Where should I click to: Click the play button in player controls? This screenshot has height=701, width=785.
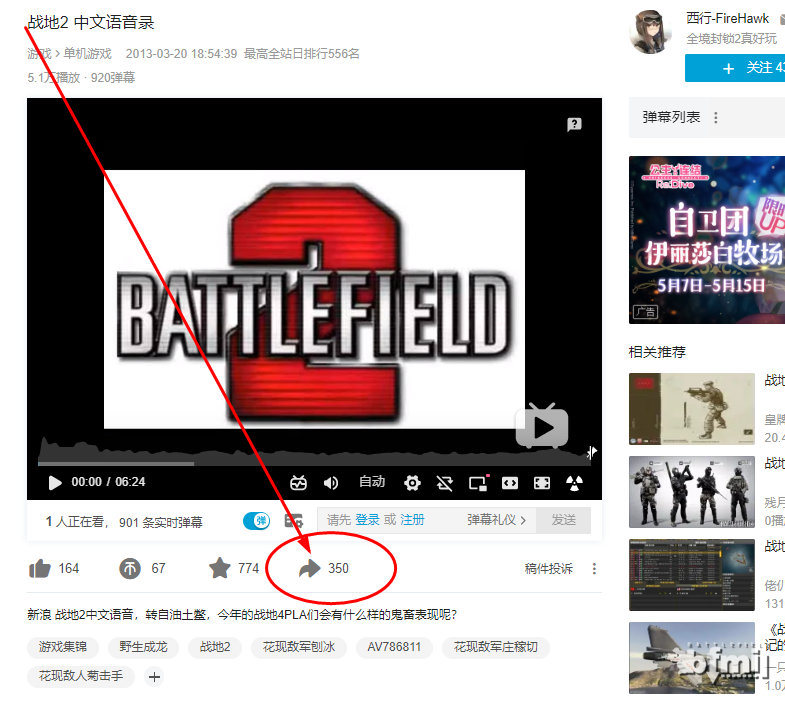coord(55,483)
